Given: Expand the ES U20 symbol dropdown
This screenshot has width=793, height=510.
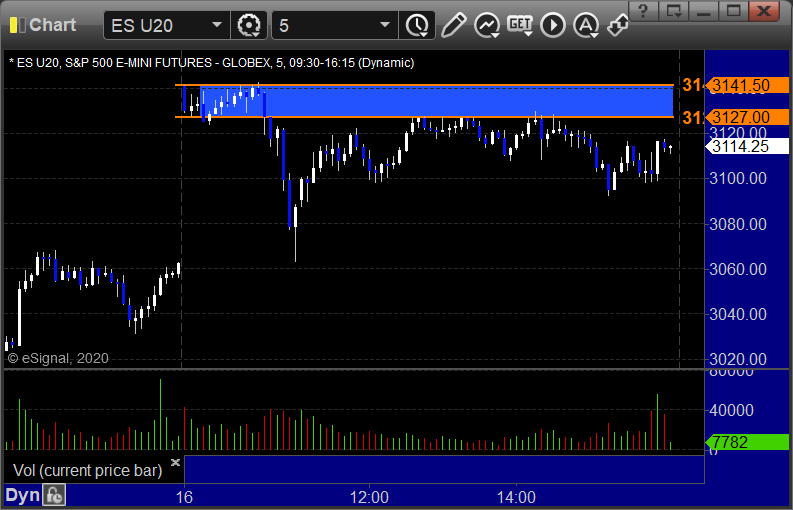Looking at the screenshot, I should 217,25.
